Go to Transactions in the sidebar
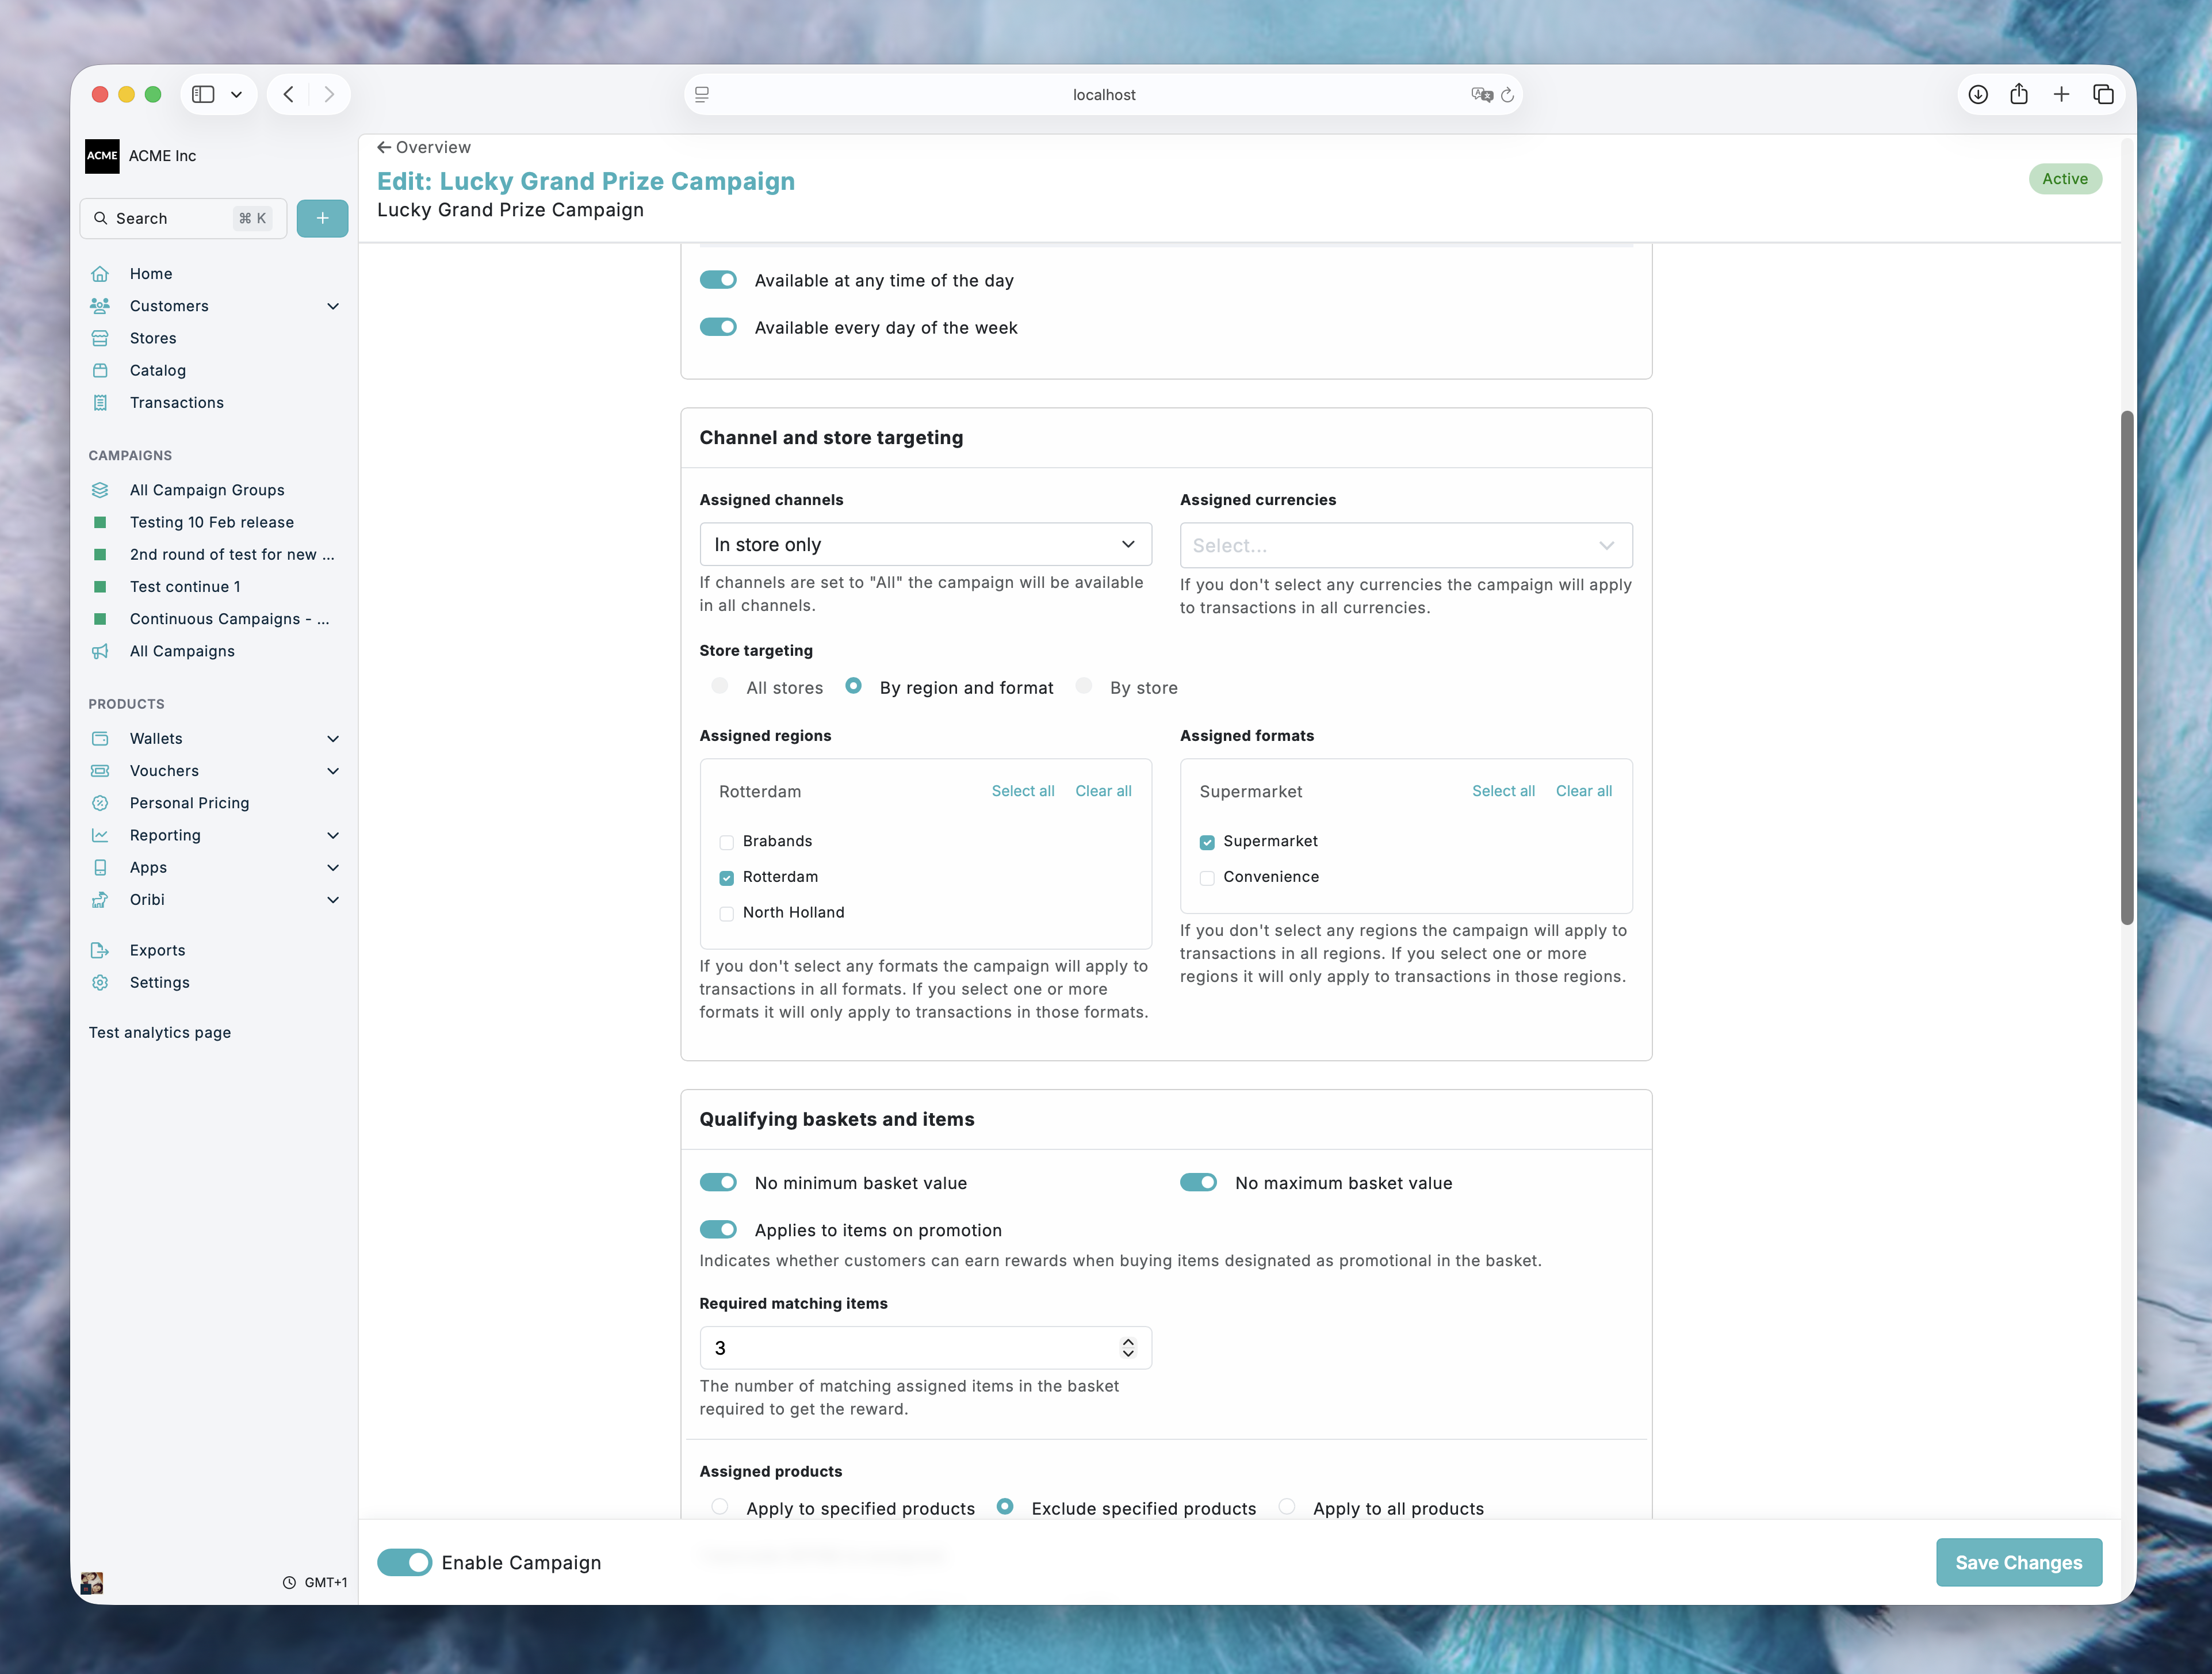Viewport: 2212px width, 1674px height. coord(177,403)
